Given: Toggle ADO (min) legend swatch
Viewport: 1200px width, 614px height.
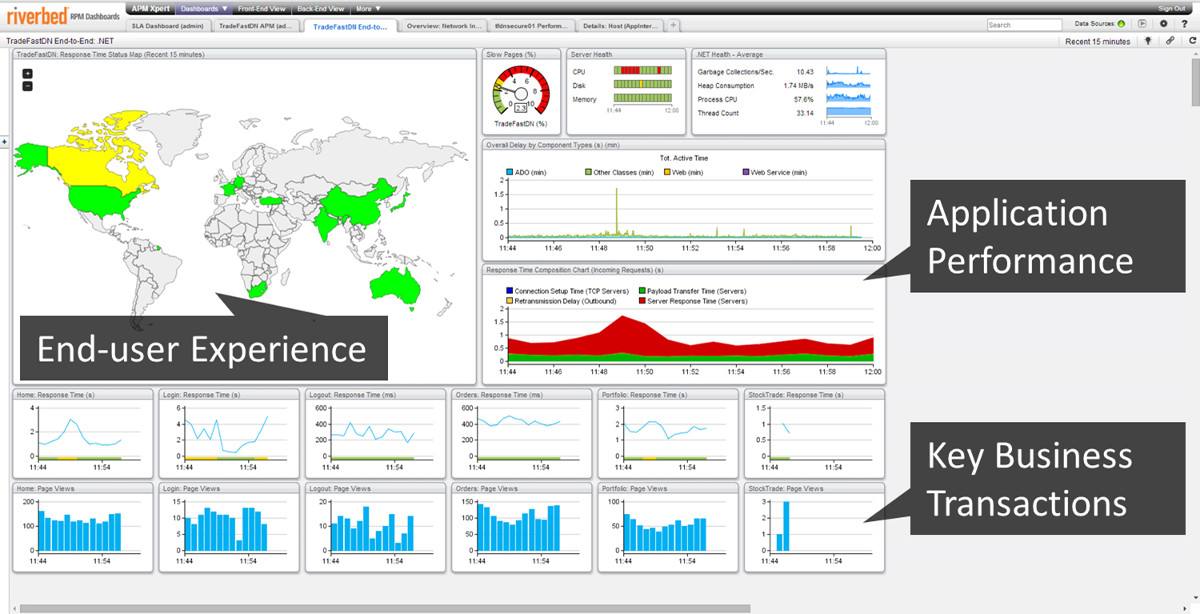Looking at the screenshot, I should point(508,173).
